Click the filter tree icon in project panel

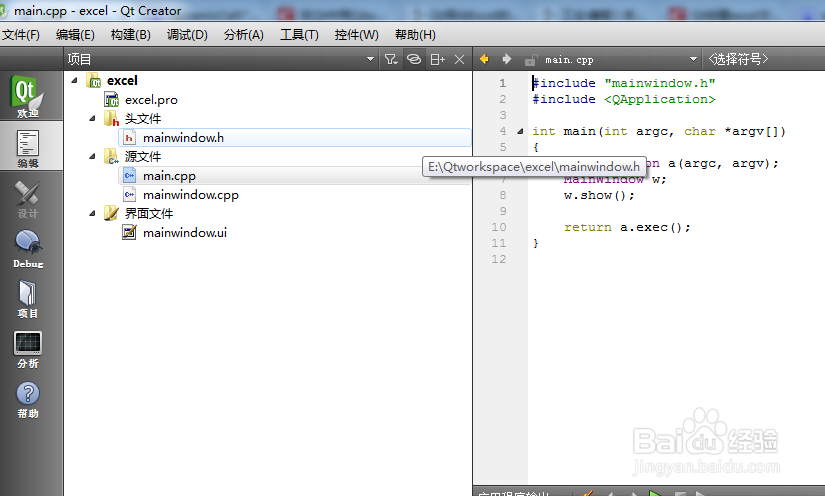(390, 59)
